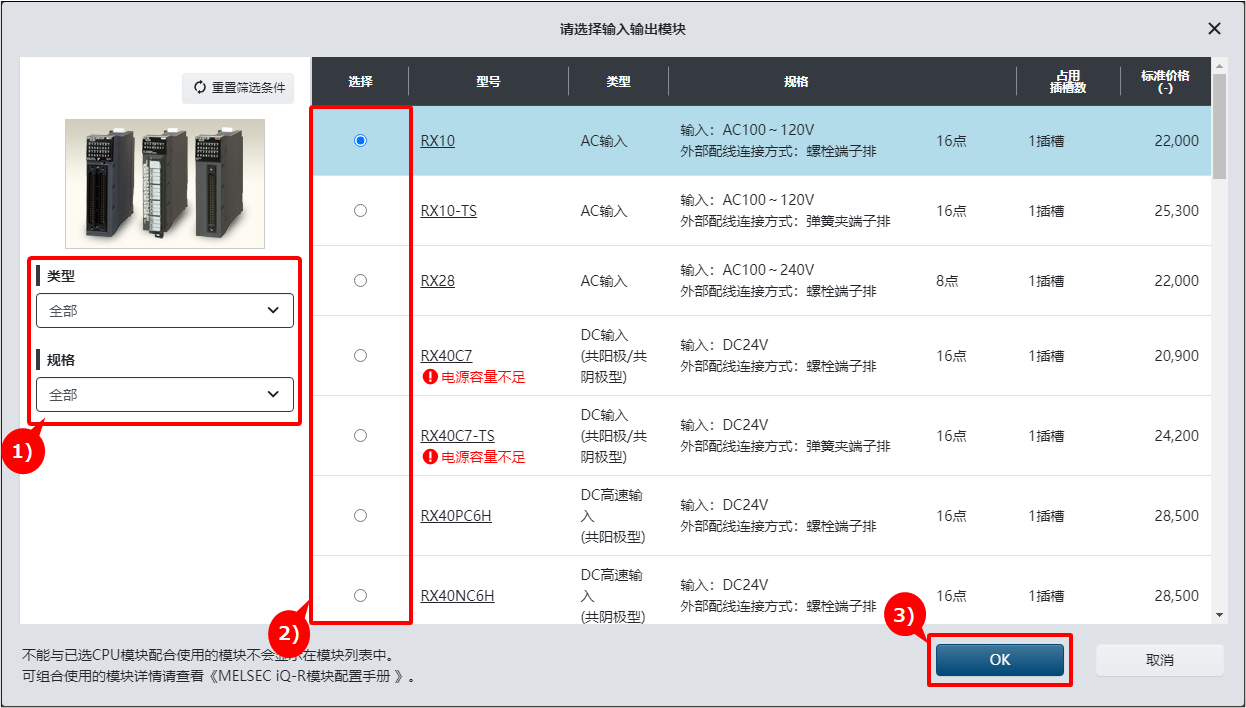Select the RX10-TS radio button
1246x708 pixels.
click(360, 211)
